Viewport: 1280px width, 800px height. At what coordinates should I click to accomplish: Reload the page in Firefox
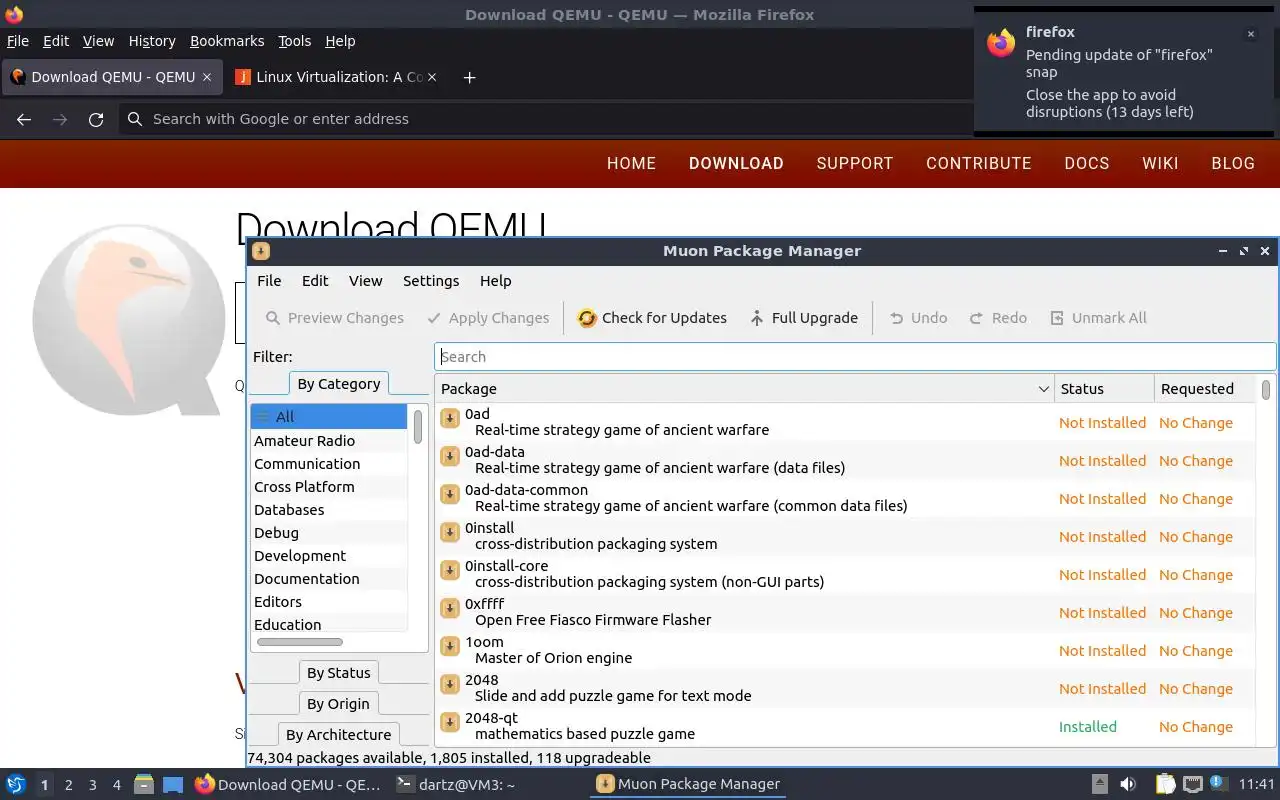(x=96, y=119)
